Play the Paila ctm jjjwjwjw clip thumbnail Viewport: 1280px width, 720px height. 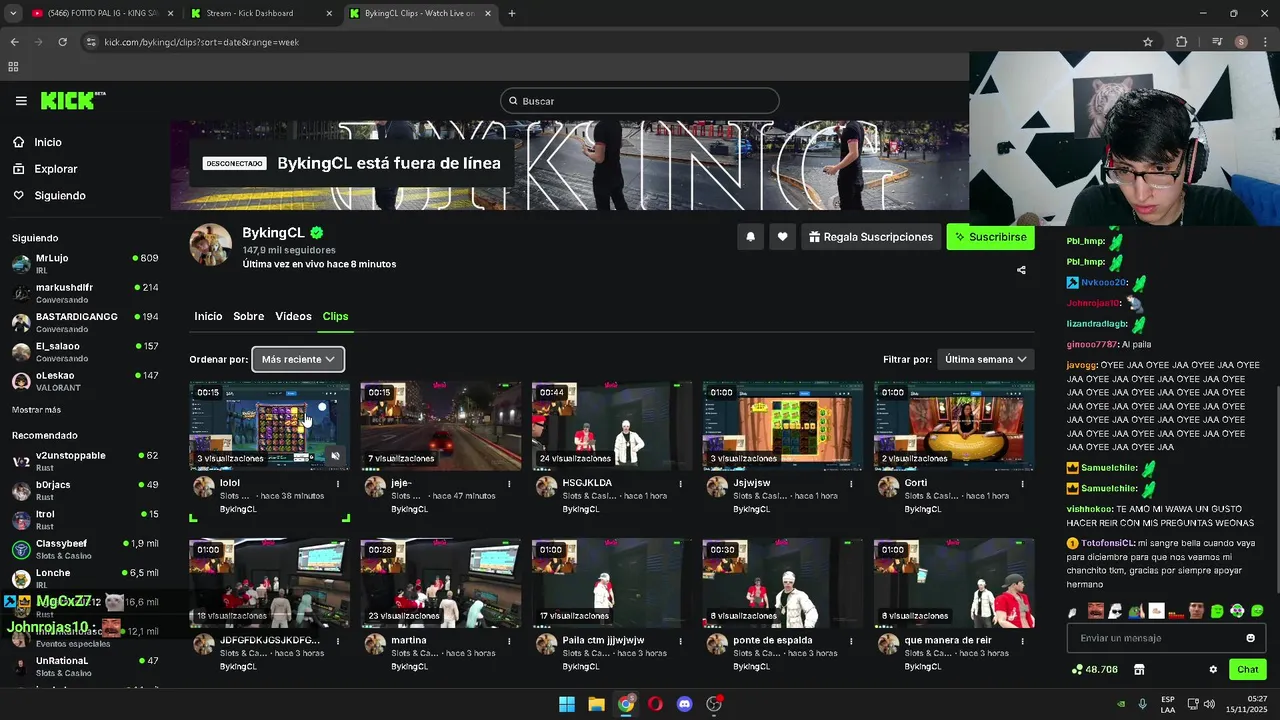pyautogui.click(x=612, y=583)
